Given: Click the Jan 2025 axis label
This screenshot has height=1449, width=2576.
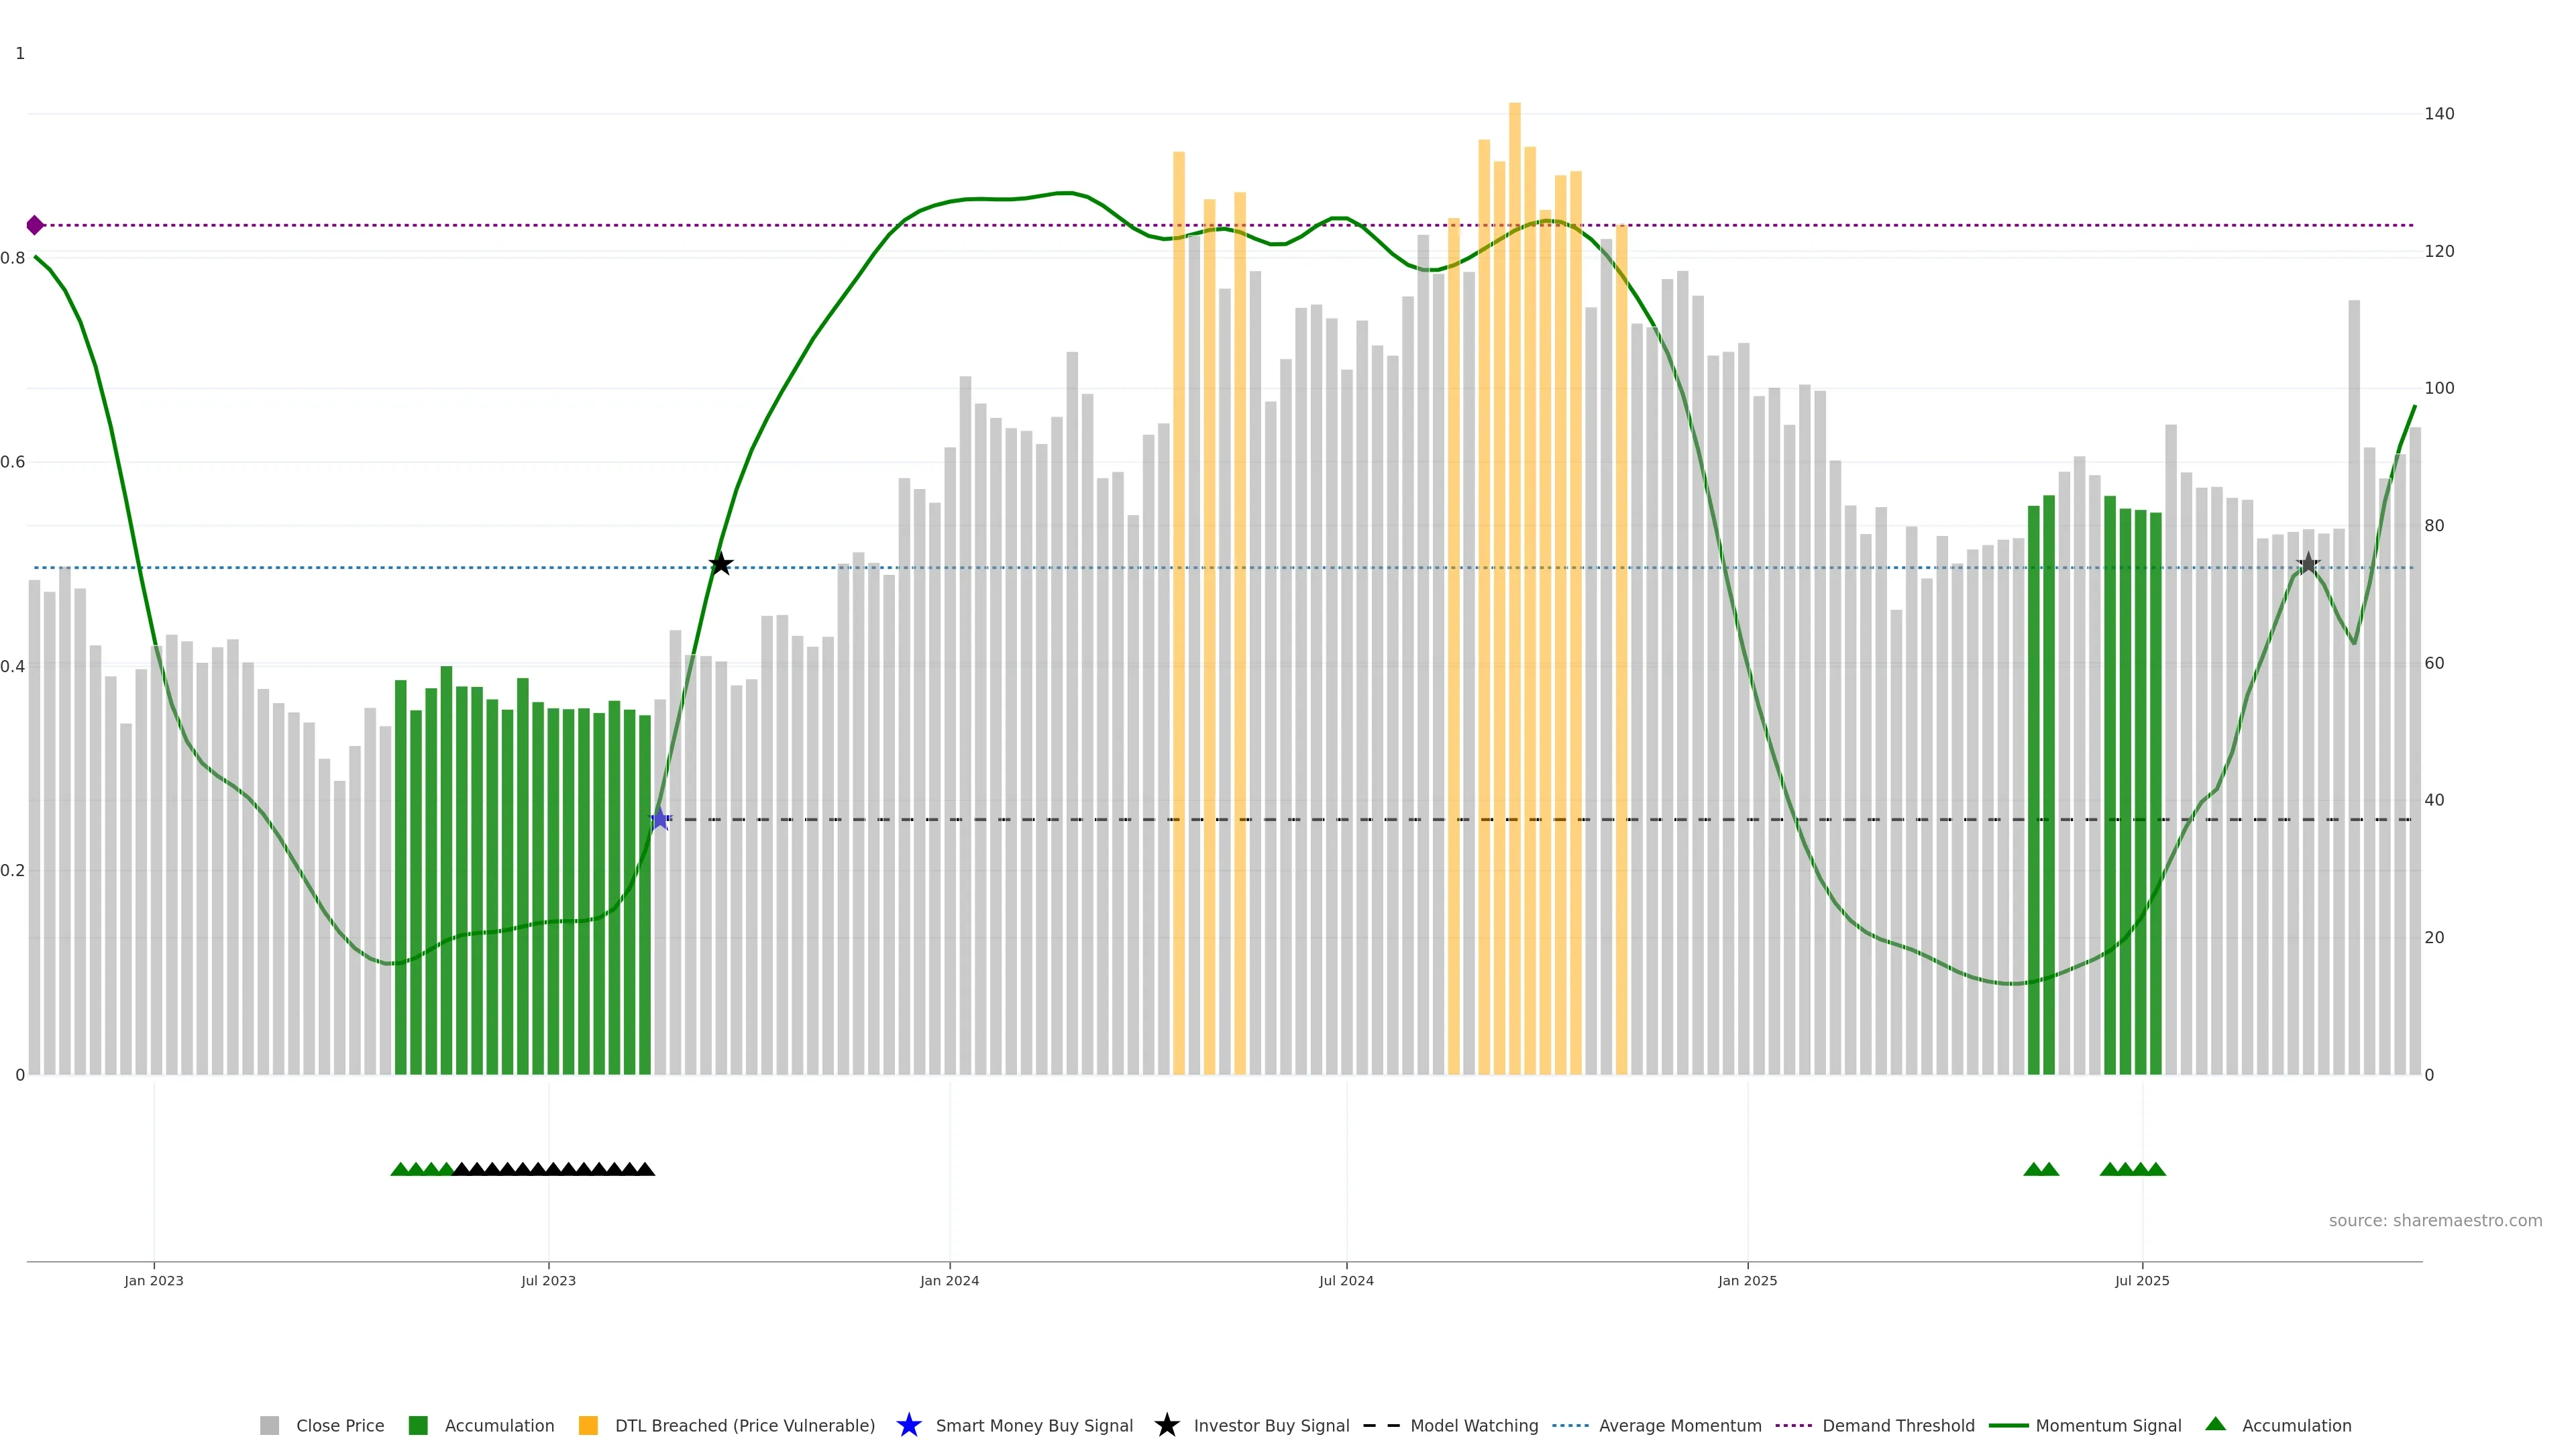Looking at the screenshot, I should [1747, 1281].
